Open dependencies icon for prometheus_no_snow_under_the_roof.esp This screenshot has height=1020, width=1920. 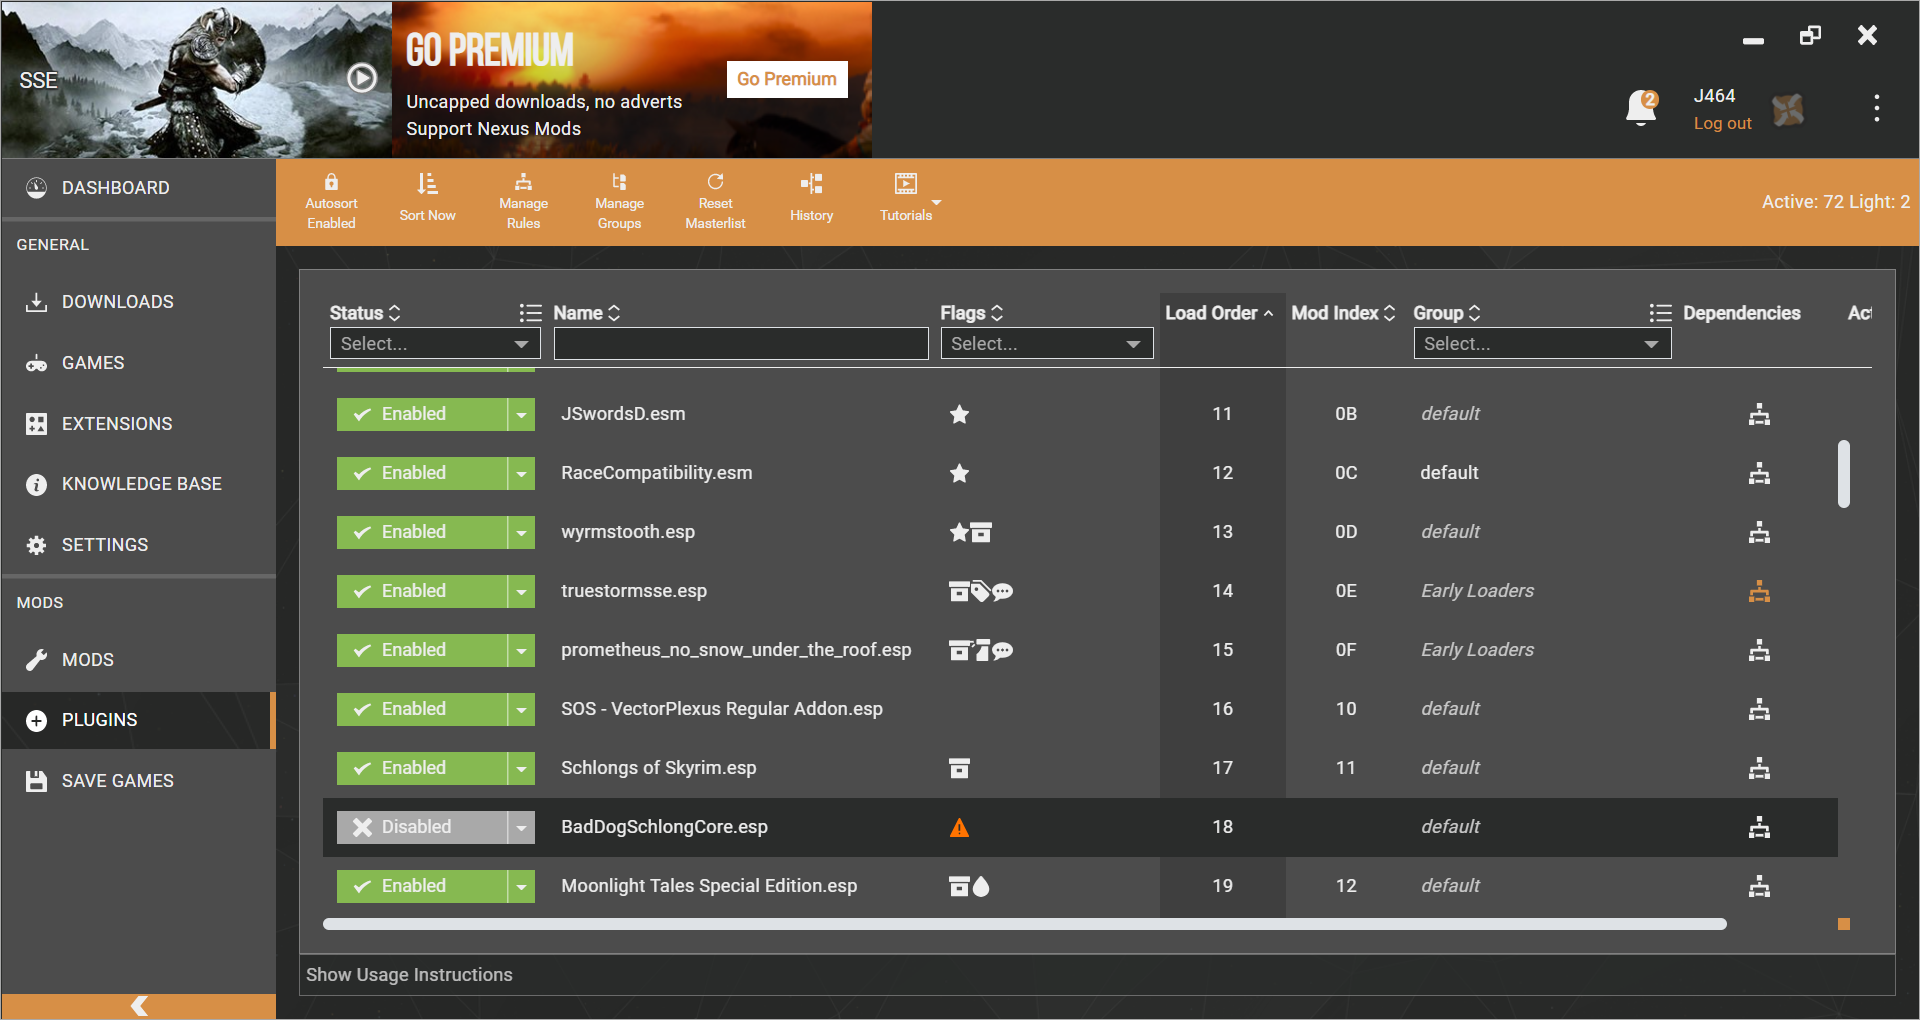tap(1759, 650)
